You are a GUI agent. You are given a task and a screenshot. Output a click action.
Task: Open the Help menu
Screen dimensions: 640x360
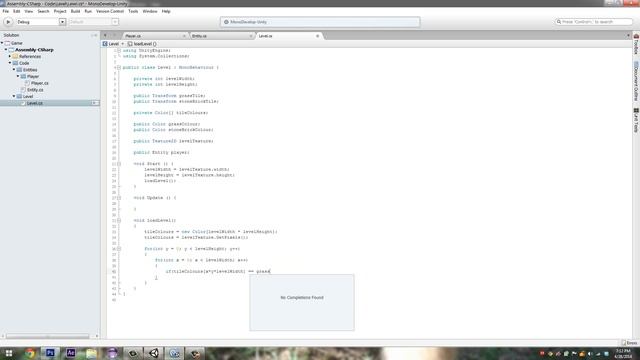pos(166,11)
